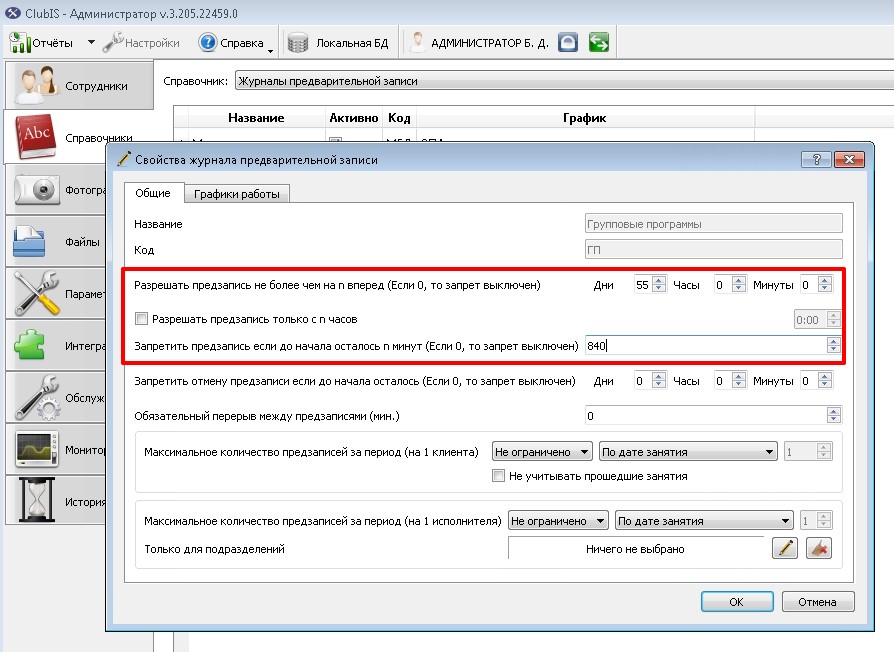Image resolution: width=894 pixels, height=652 pixels.
Task: Adjust the Дни 55 spinner arrows
Action: tap(659, 284)
